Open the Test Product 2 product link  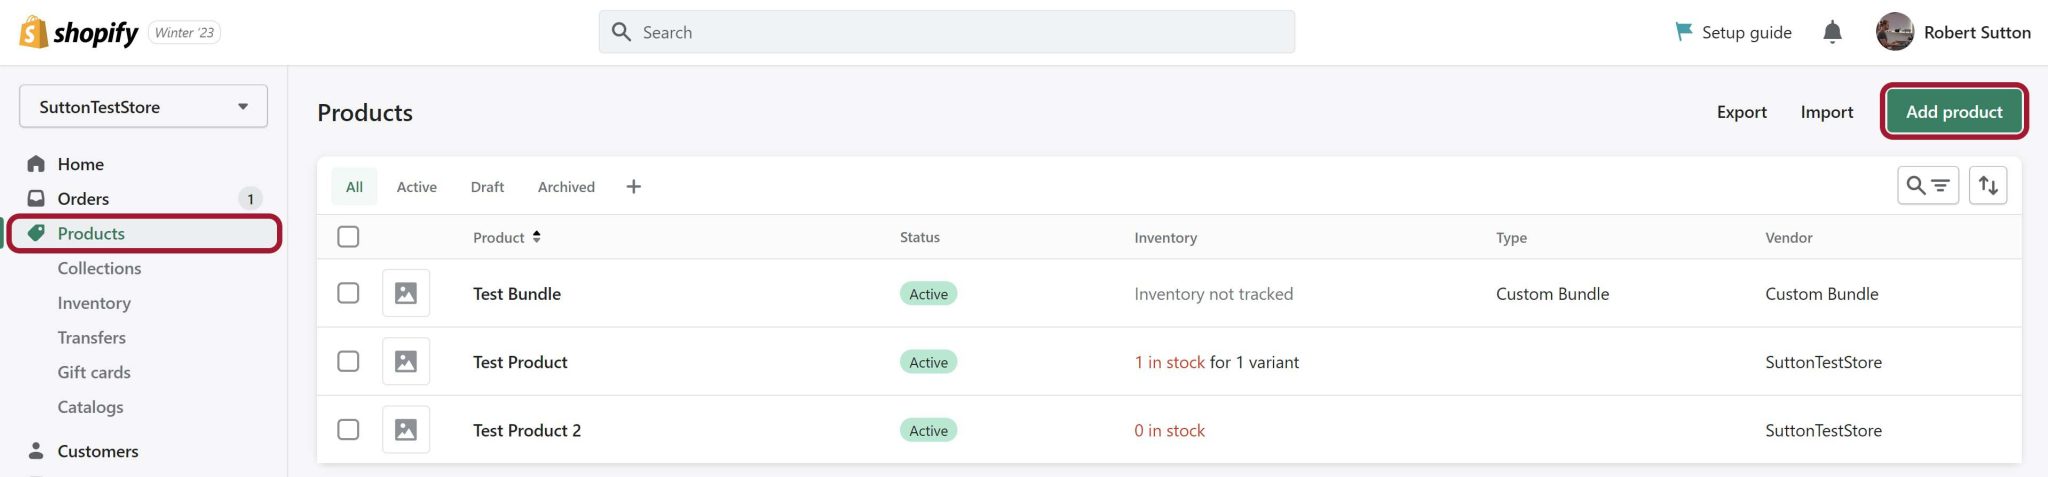(x=527, y=430)
